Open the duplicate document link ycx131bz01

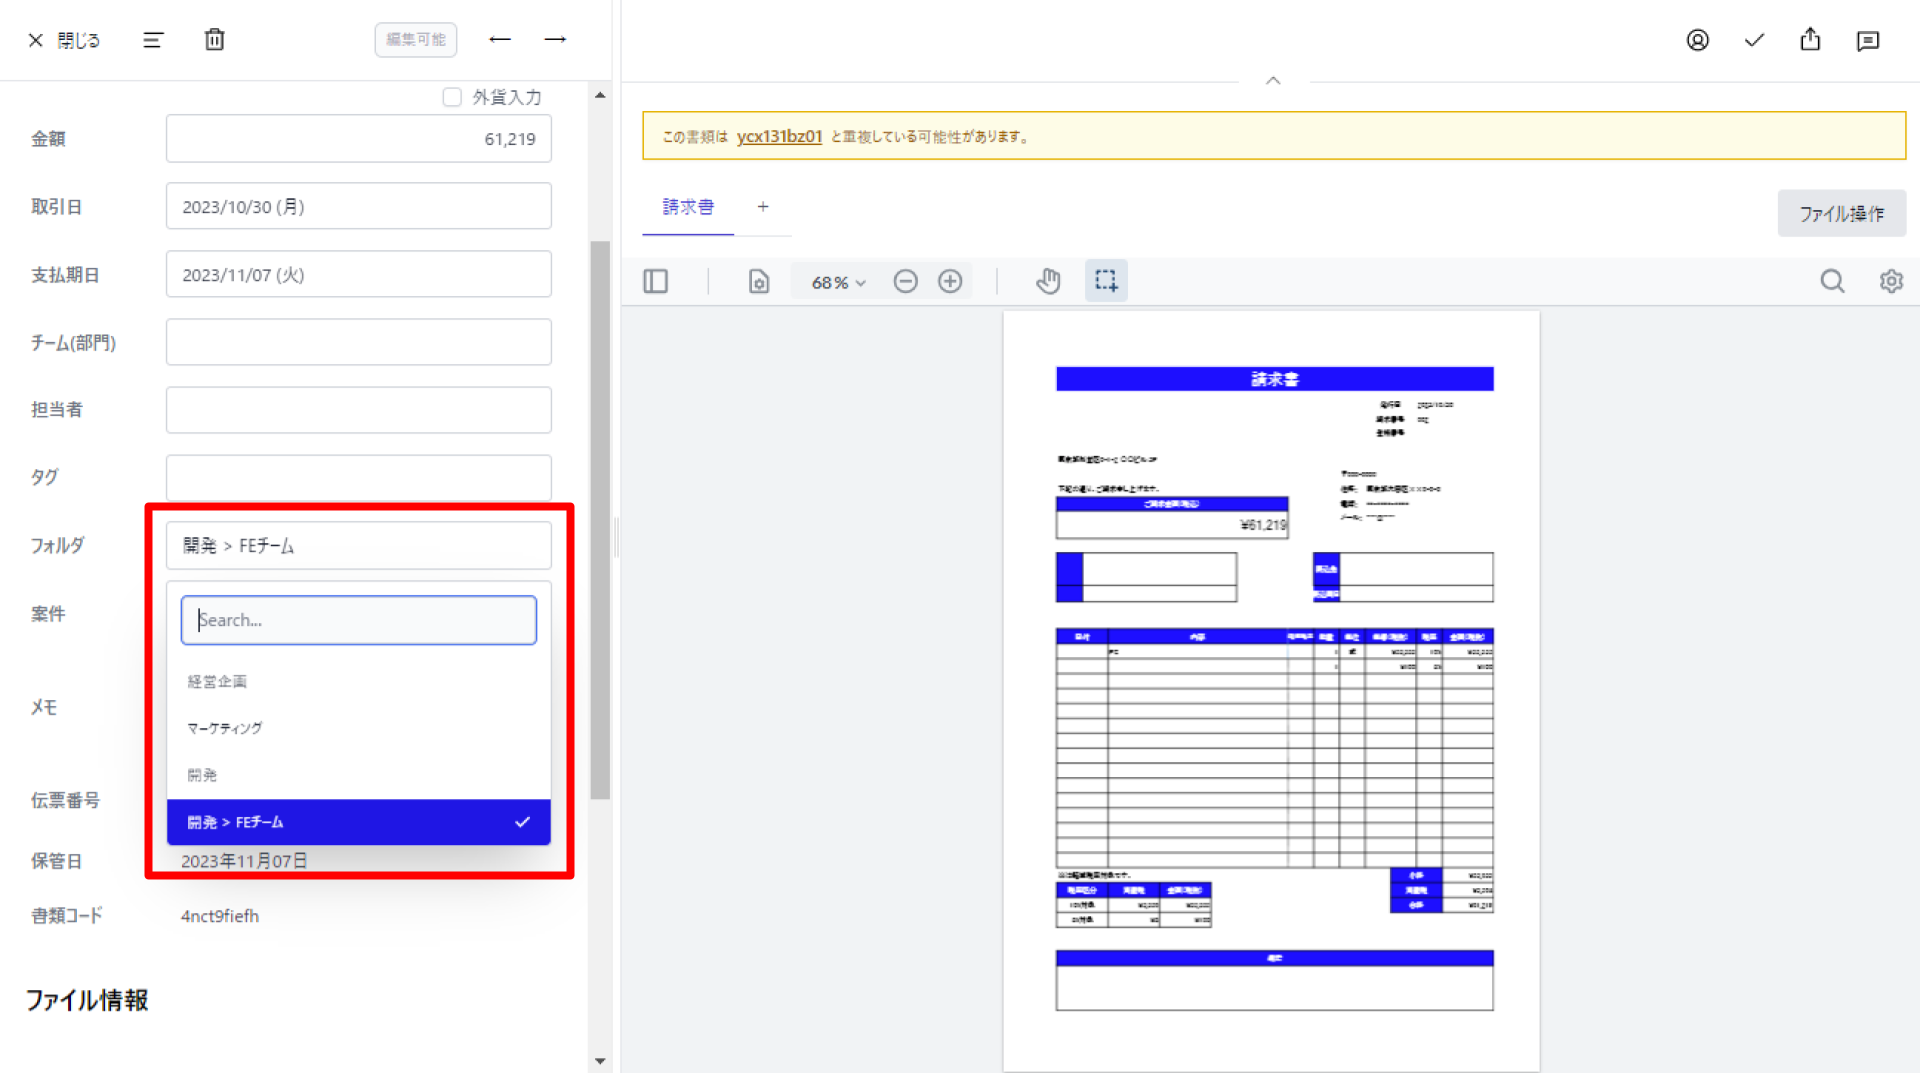[779, 137]
